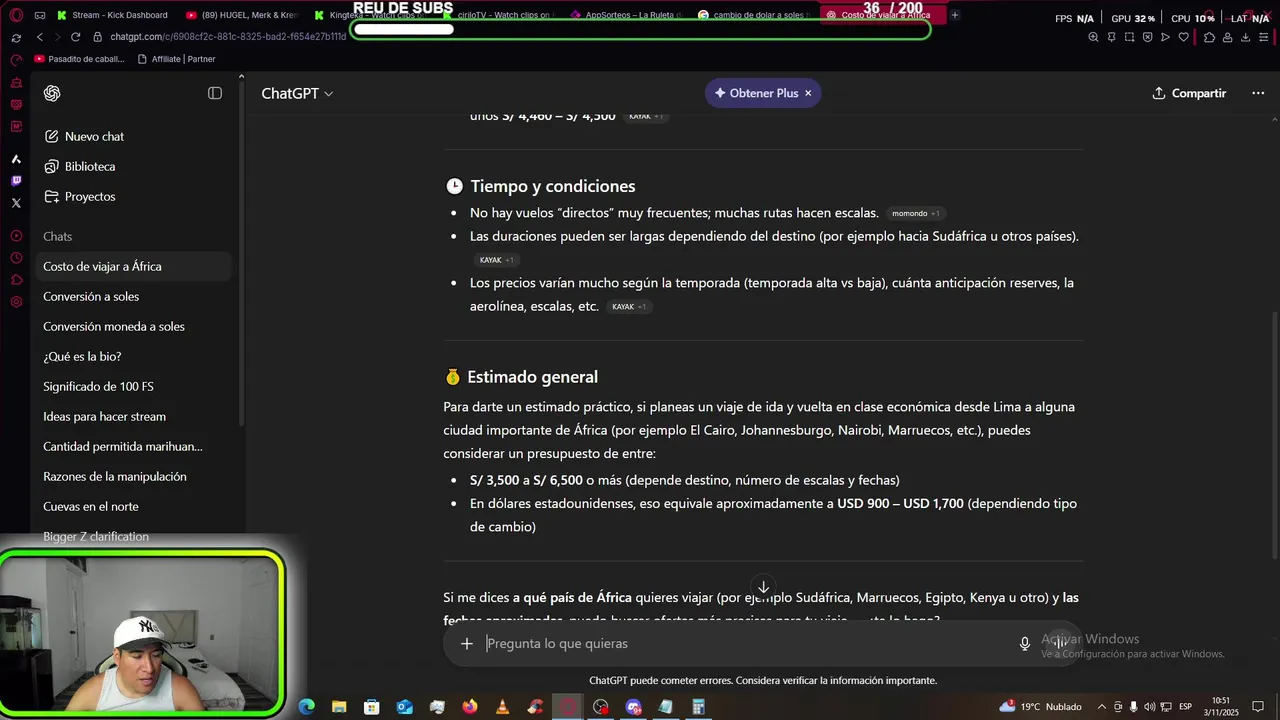The width and height of the screenshot is (1280, 720).
Task: Open Calculator from the taskbar
Action: (698, 707)
